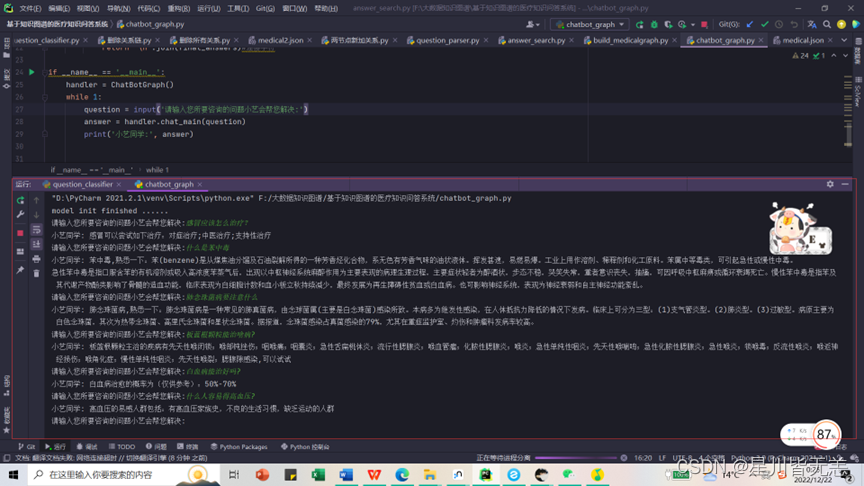Viewport: 864px width, 486px height.
Task: Click the print icon in Run panel
Action: [x=36, y=259]
